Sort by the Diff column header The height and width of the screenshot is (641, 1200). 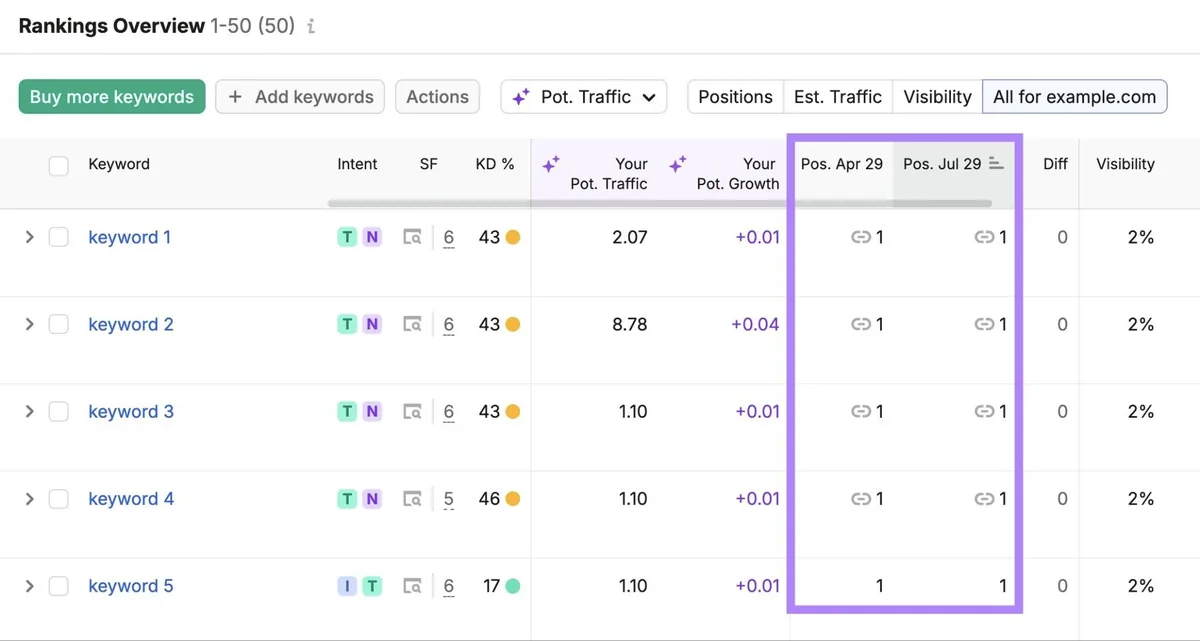pos(1055,164)
